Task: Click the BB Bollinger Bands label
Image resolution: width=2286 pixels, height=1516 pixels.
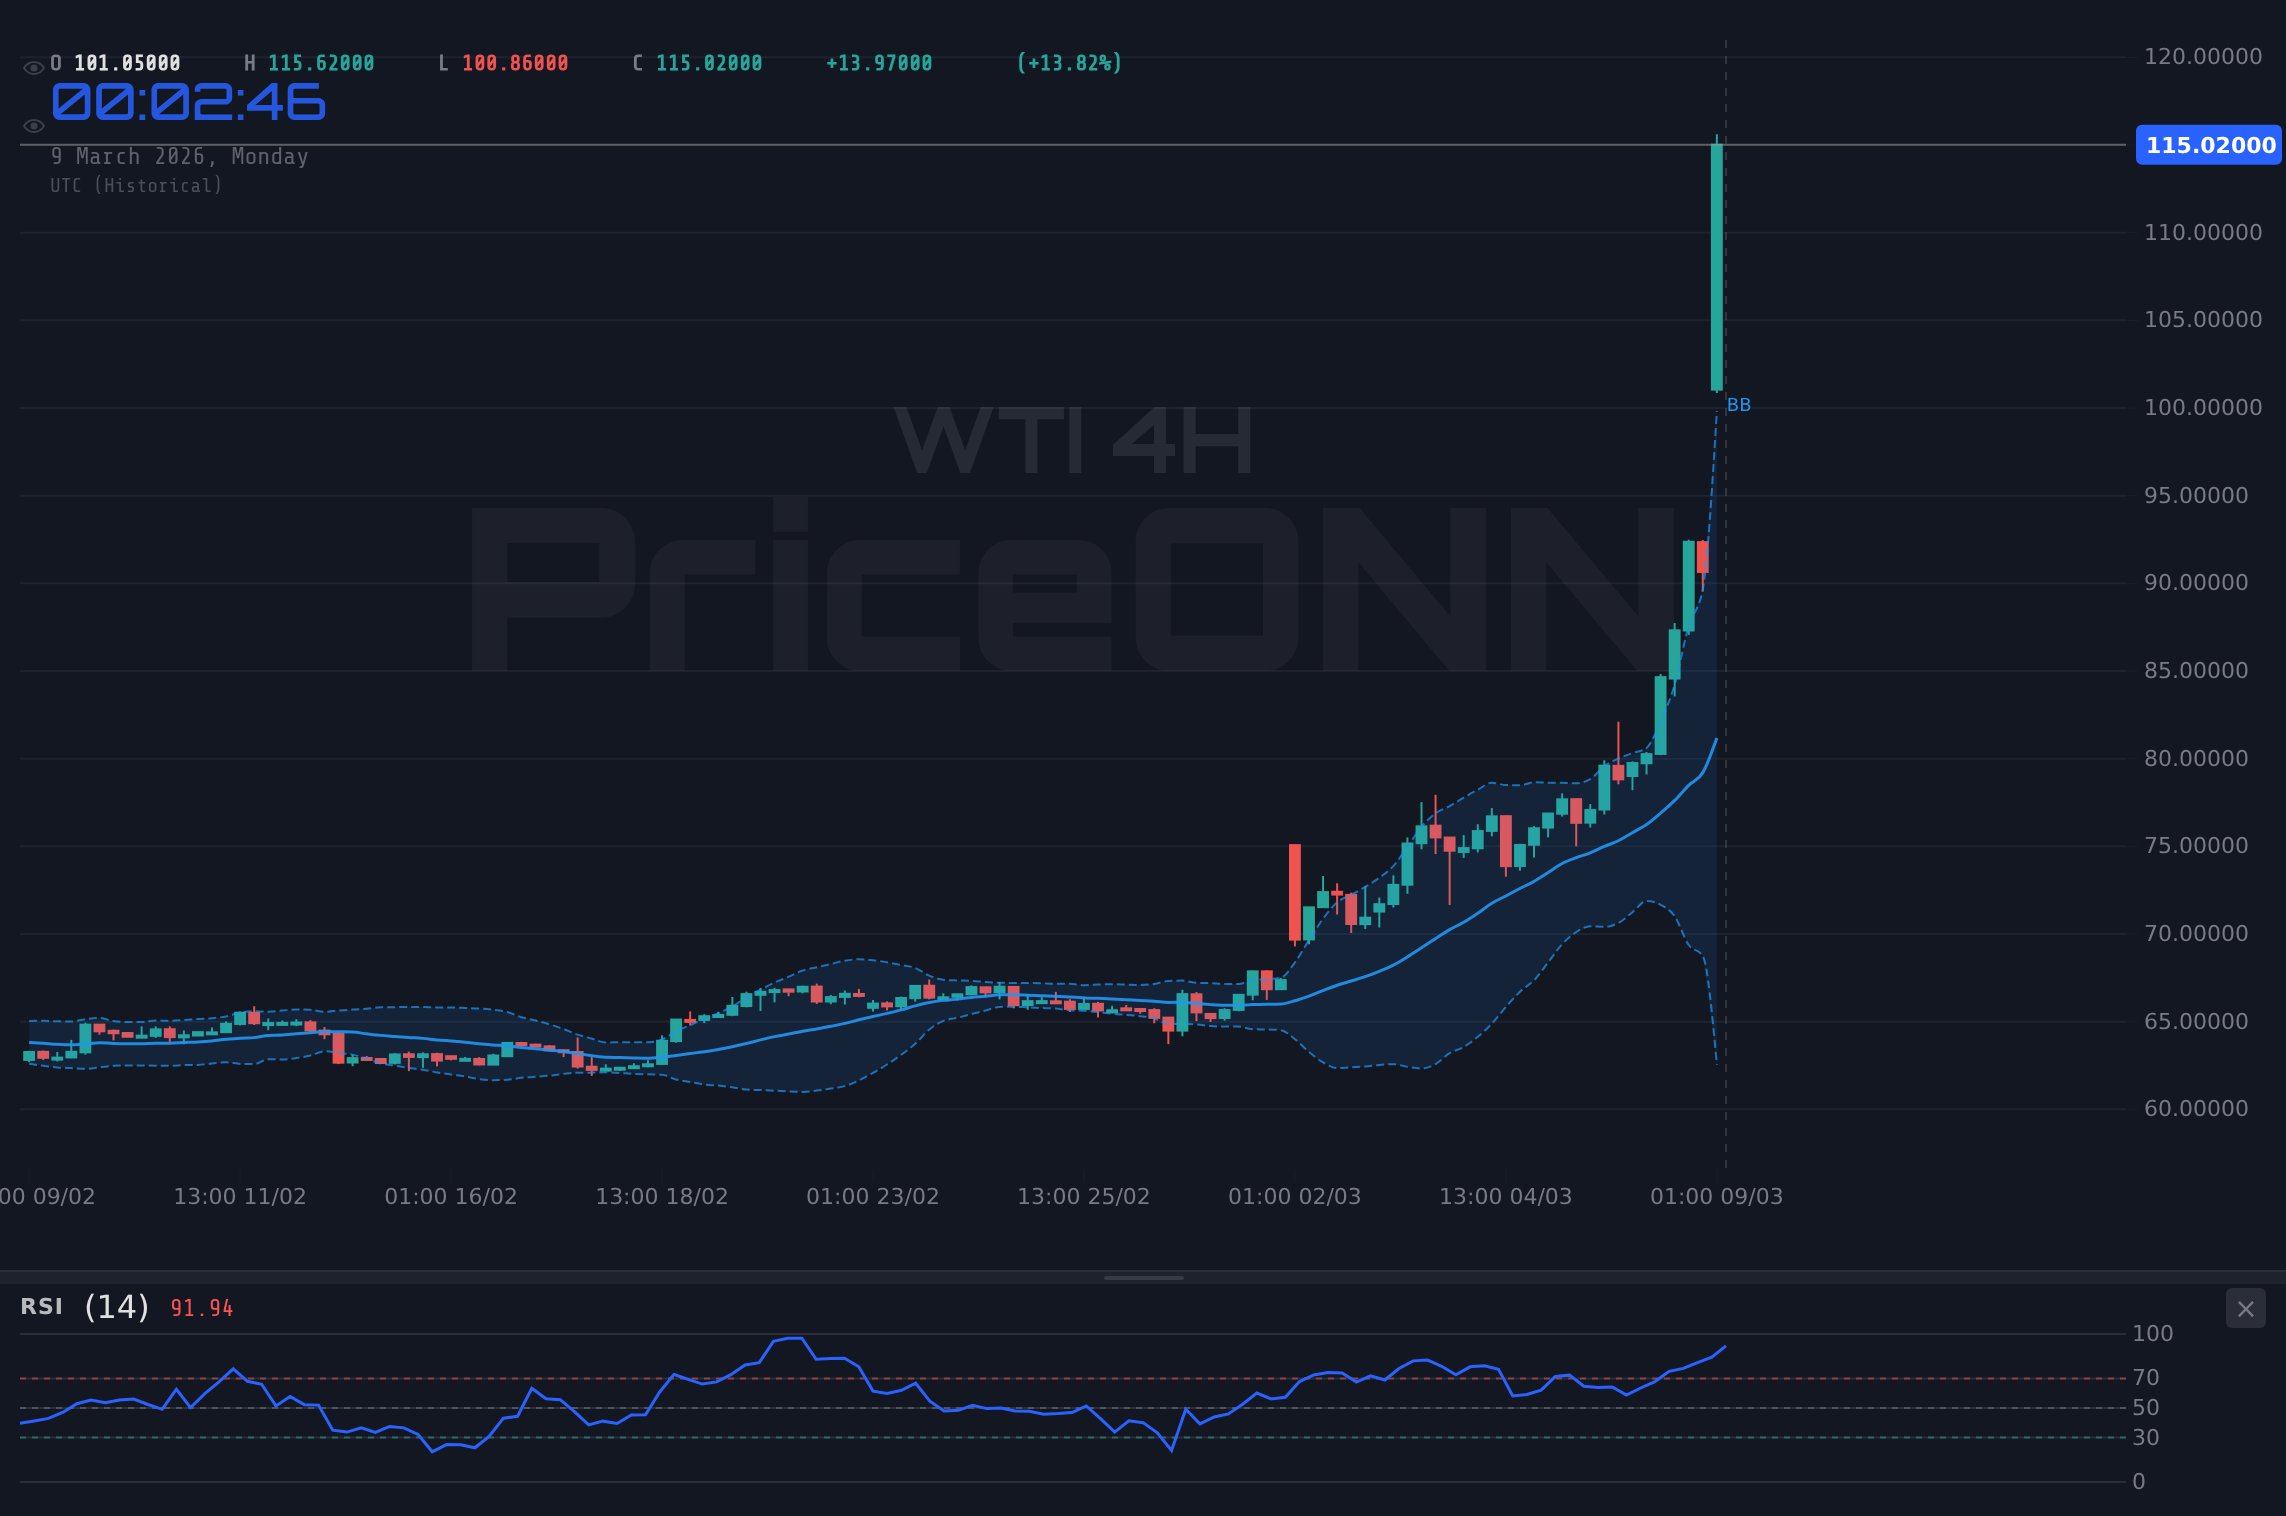Action: [x=1739, y=405]
